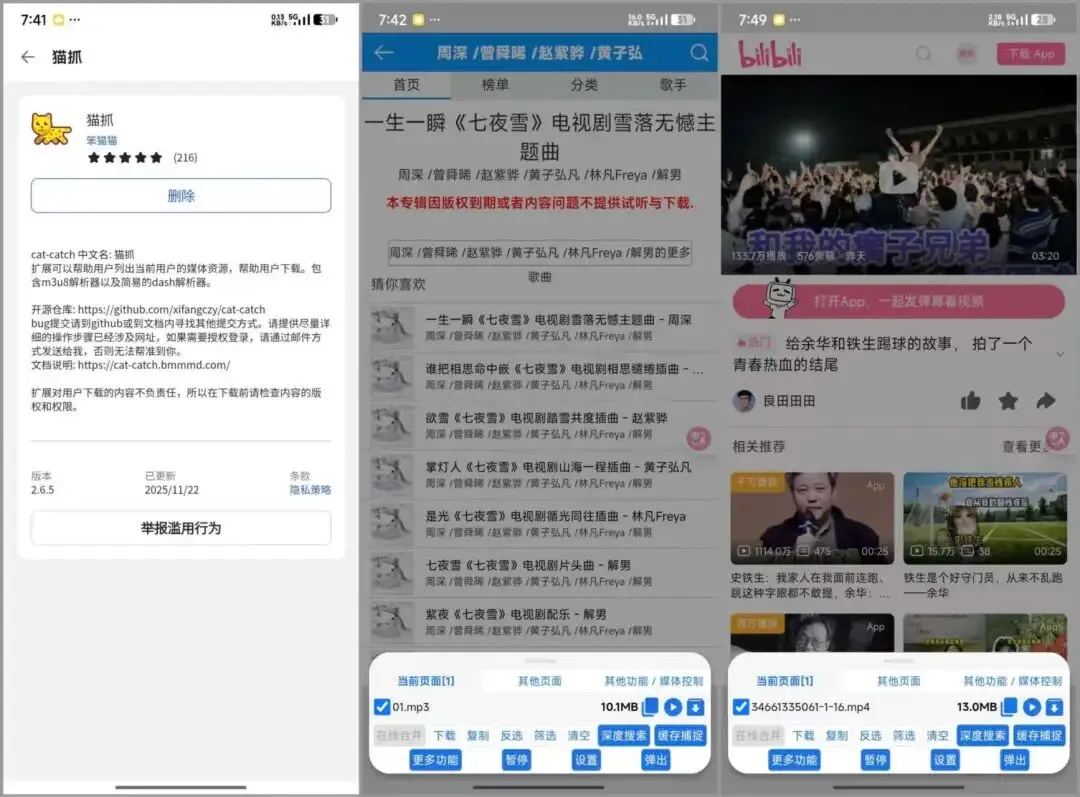Screen dimensions: 1080x797
Task: Download 34661335061-1-16.mp4 with its download icon
Action: pyautogui.click(x=1055, y=707)
